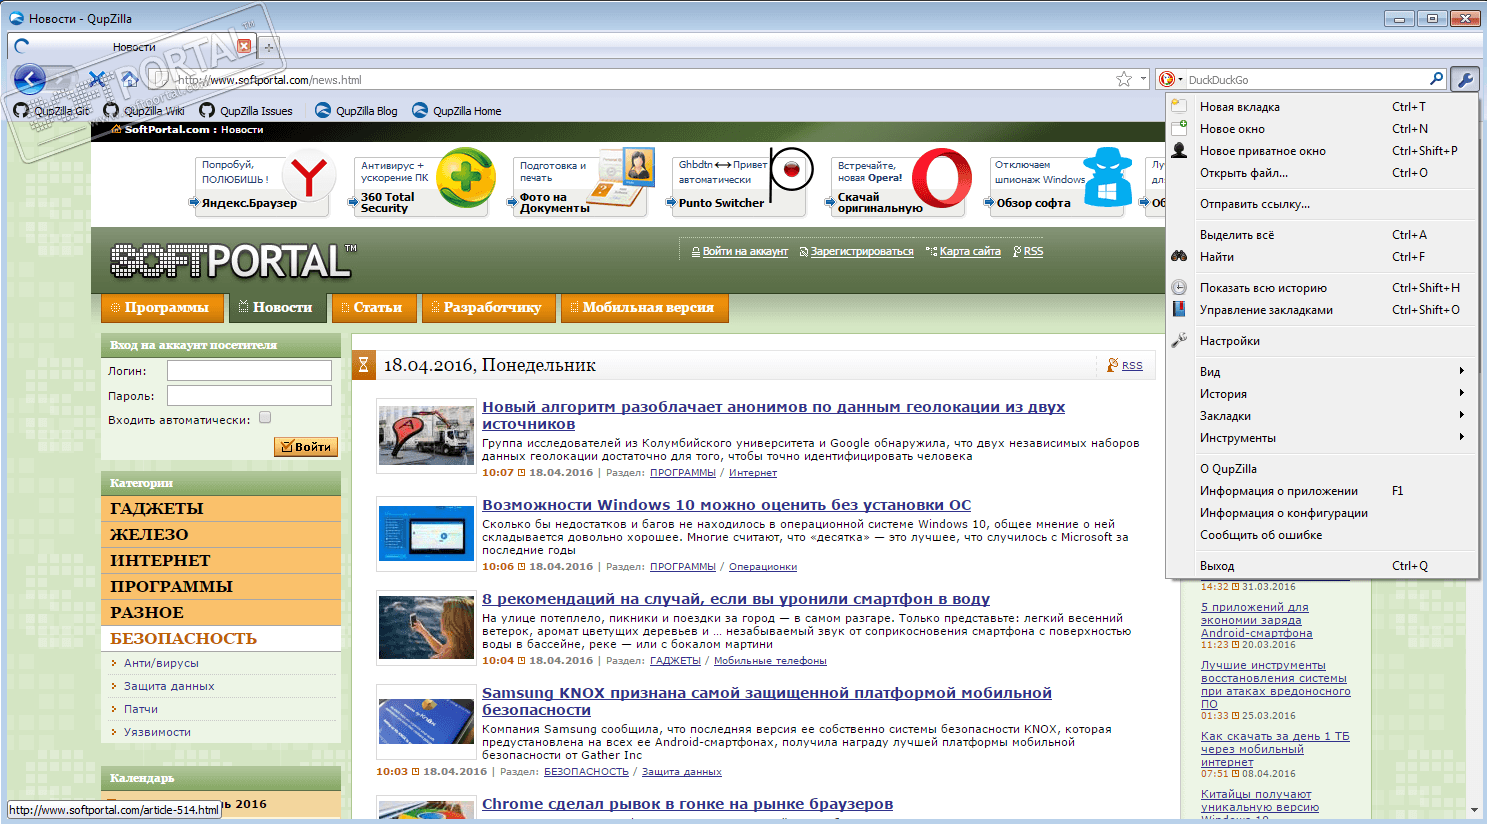The image size is (1487, 824).
Task: Open the Возможности Windows 10 article link
Action: (x=726, y=505)
